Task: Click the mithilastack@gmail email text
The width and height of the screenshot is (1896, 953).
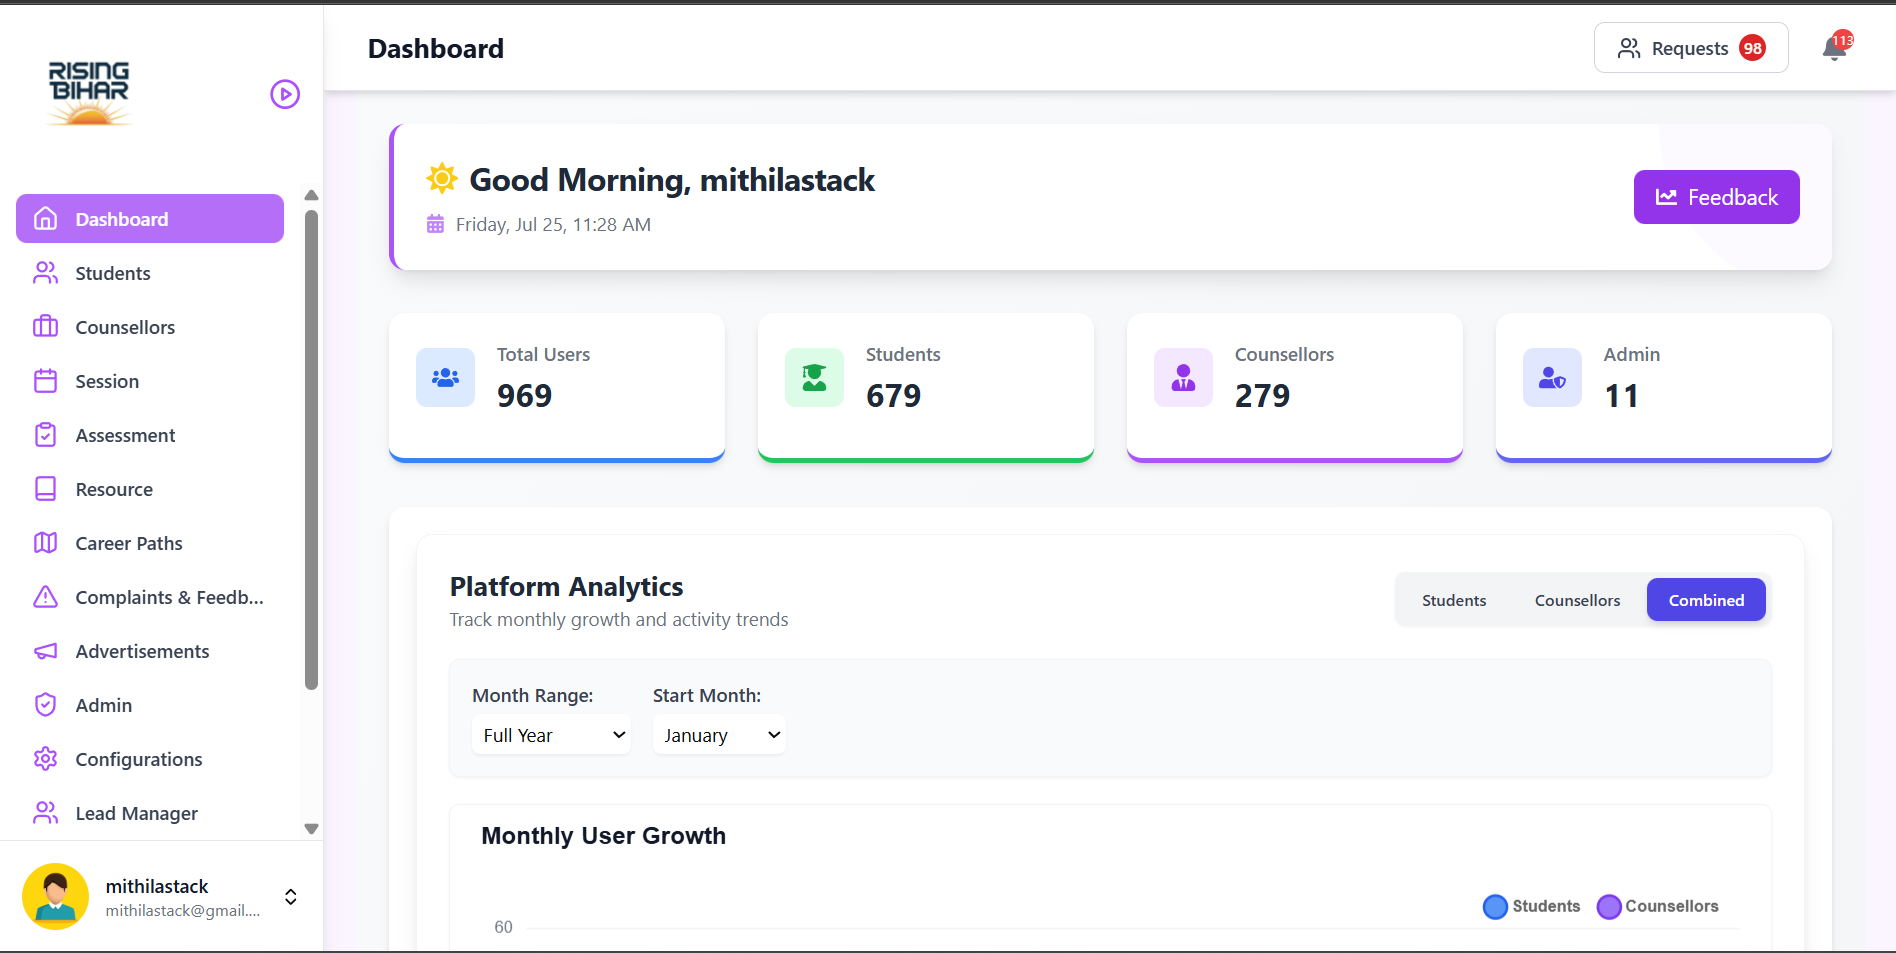Action: tap(183, 910)
